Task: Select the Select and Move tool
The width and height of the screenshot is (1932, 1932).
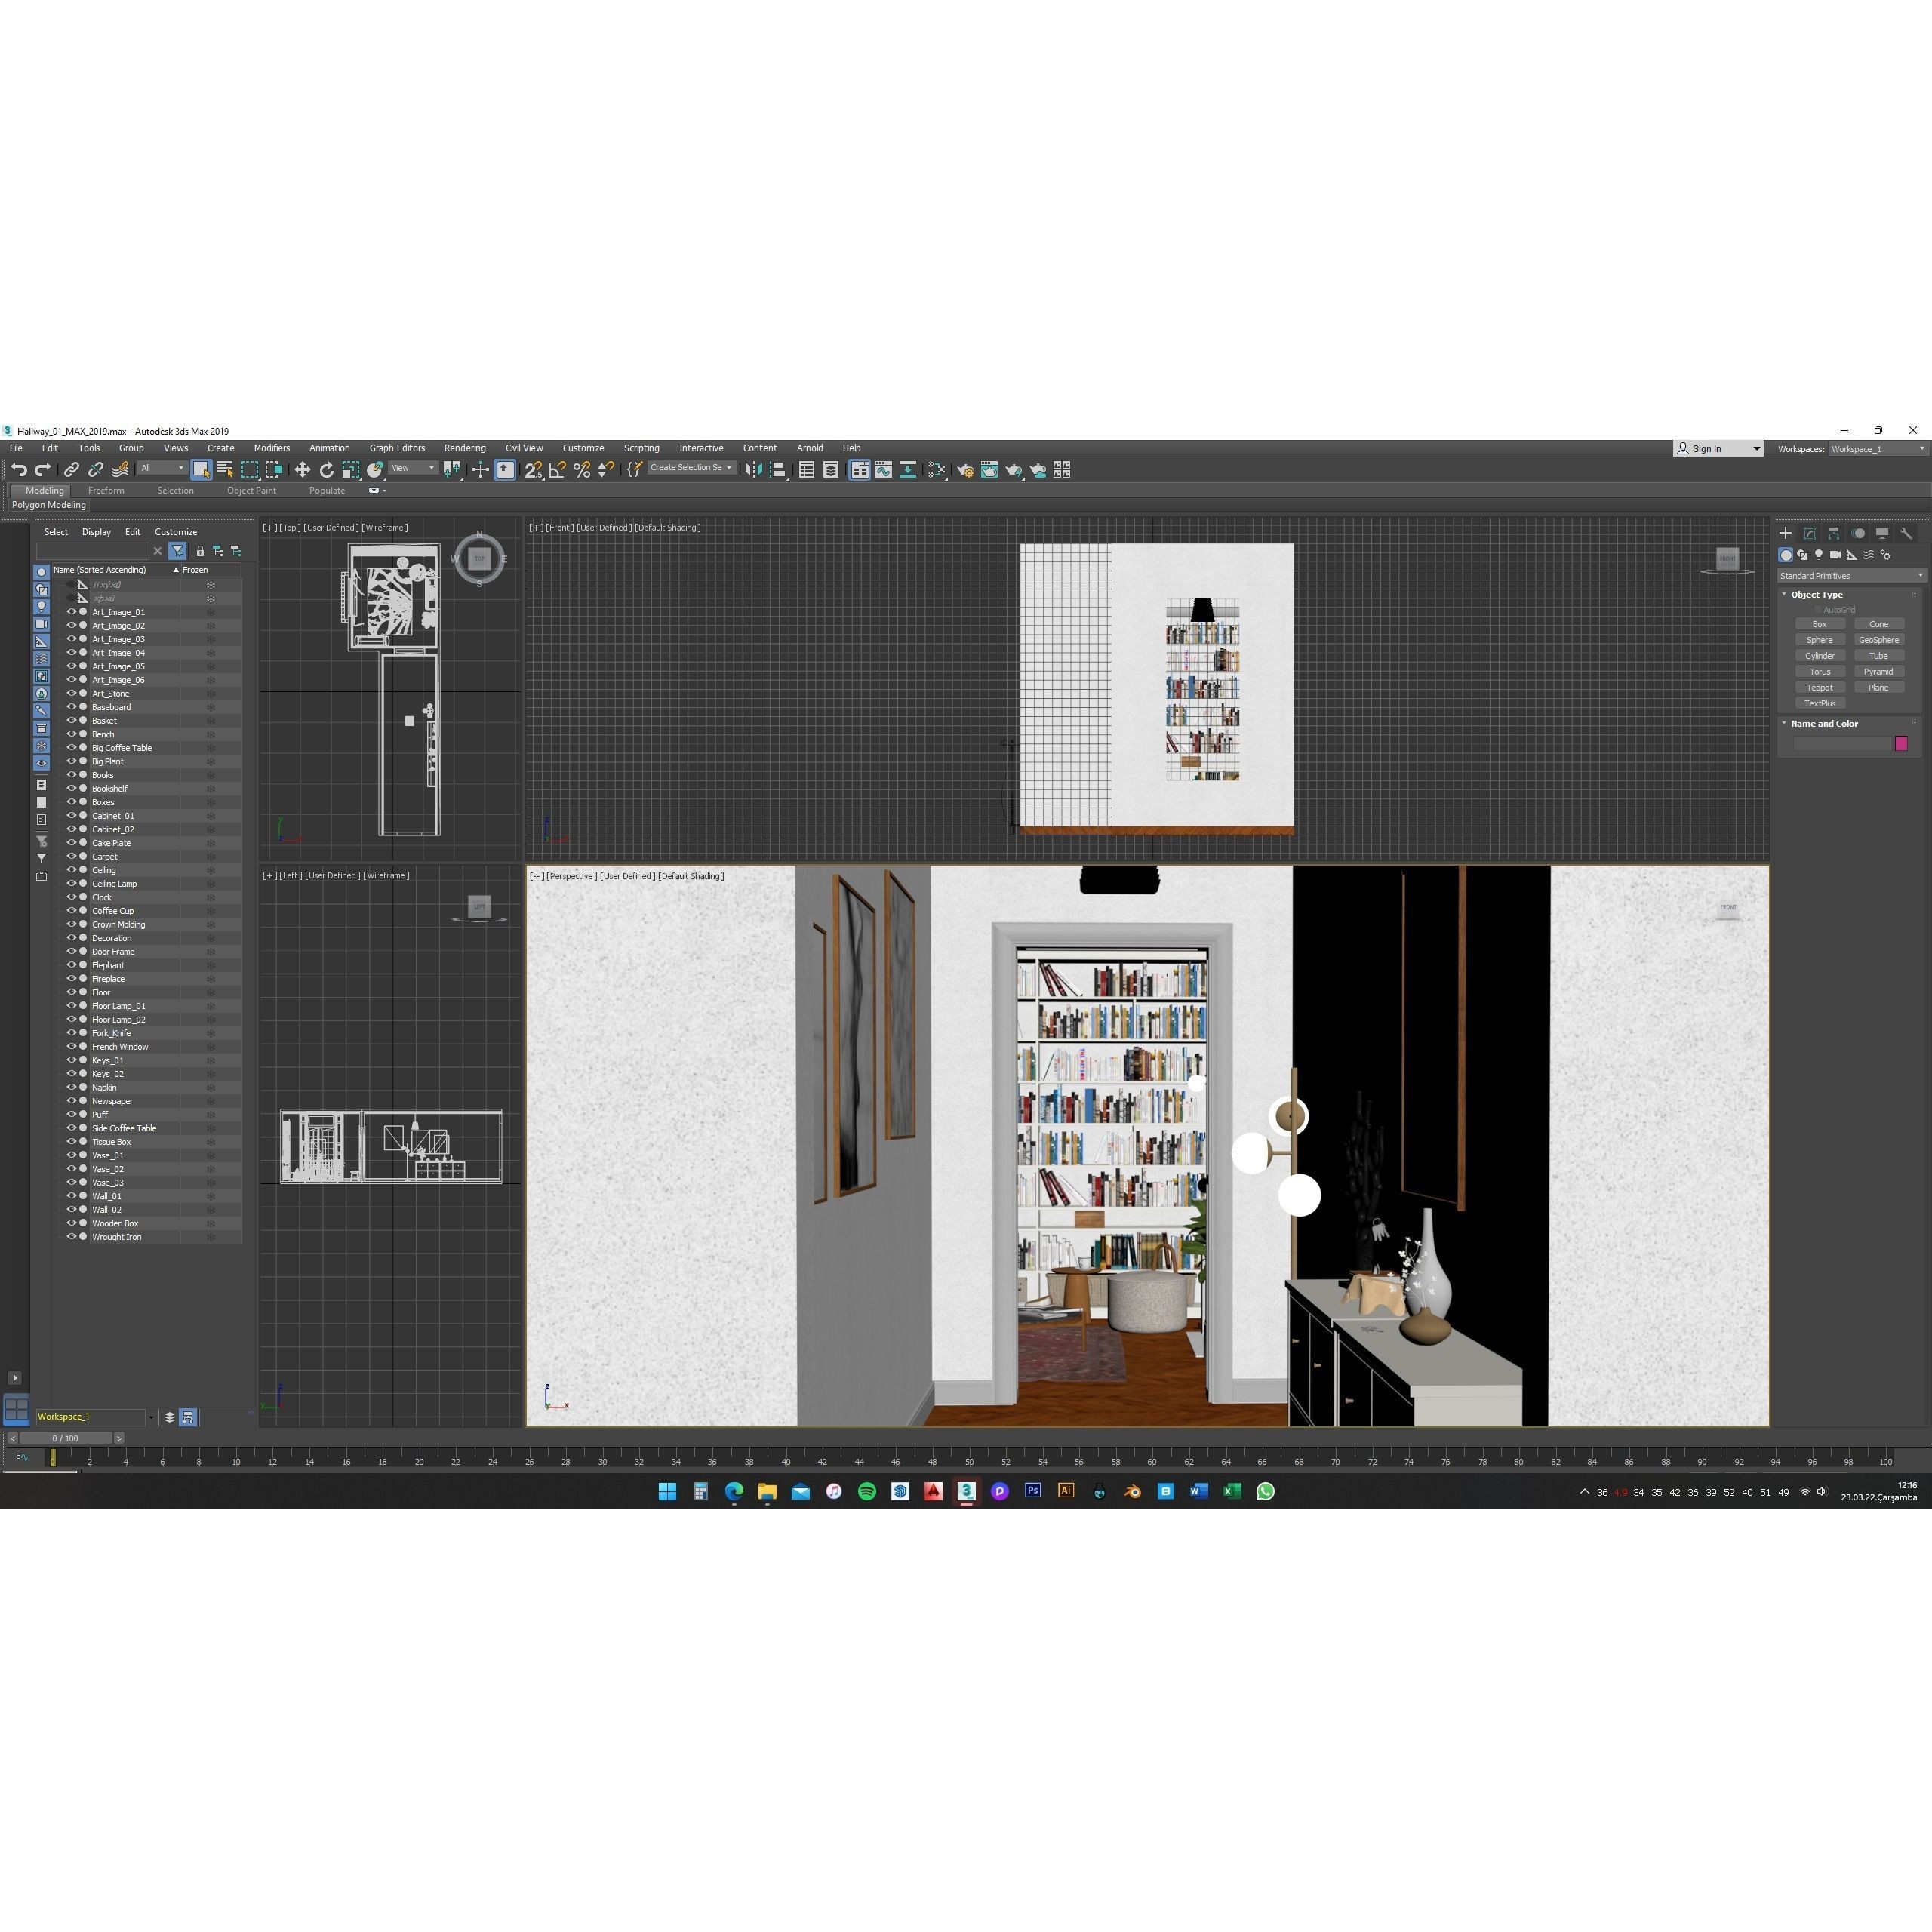Action: (x=303, y=470)
